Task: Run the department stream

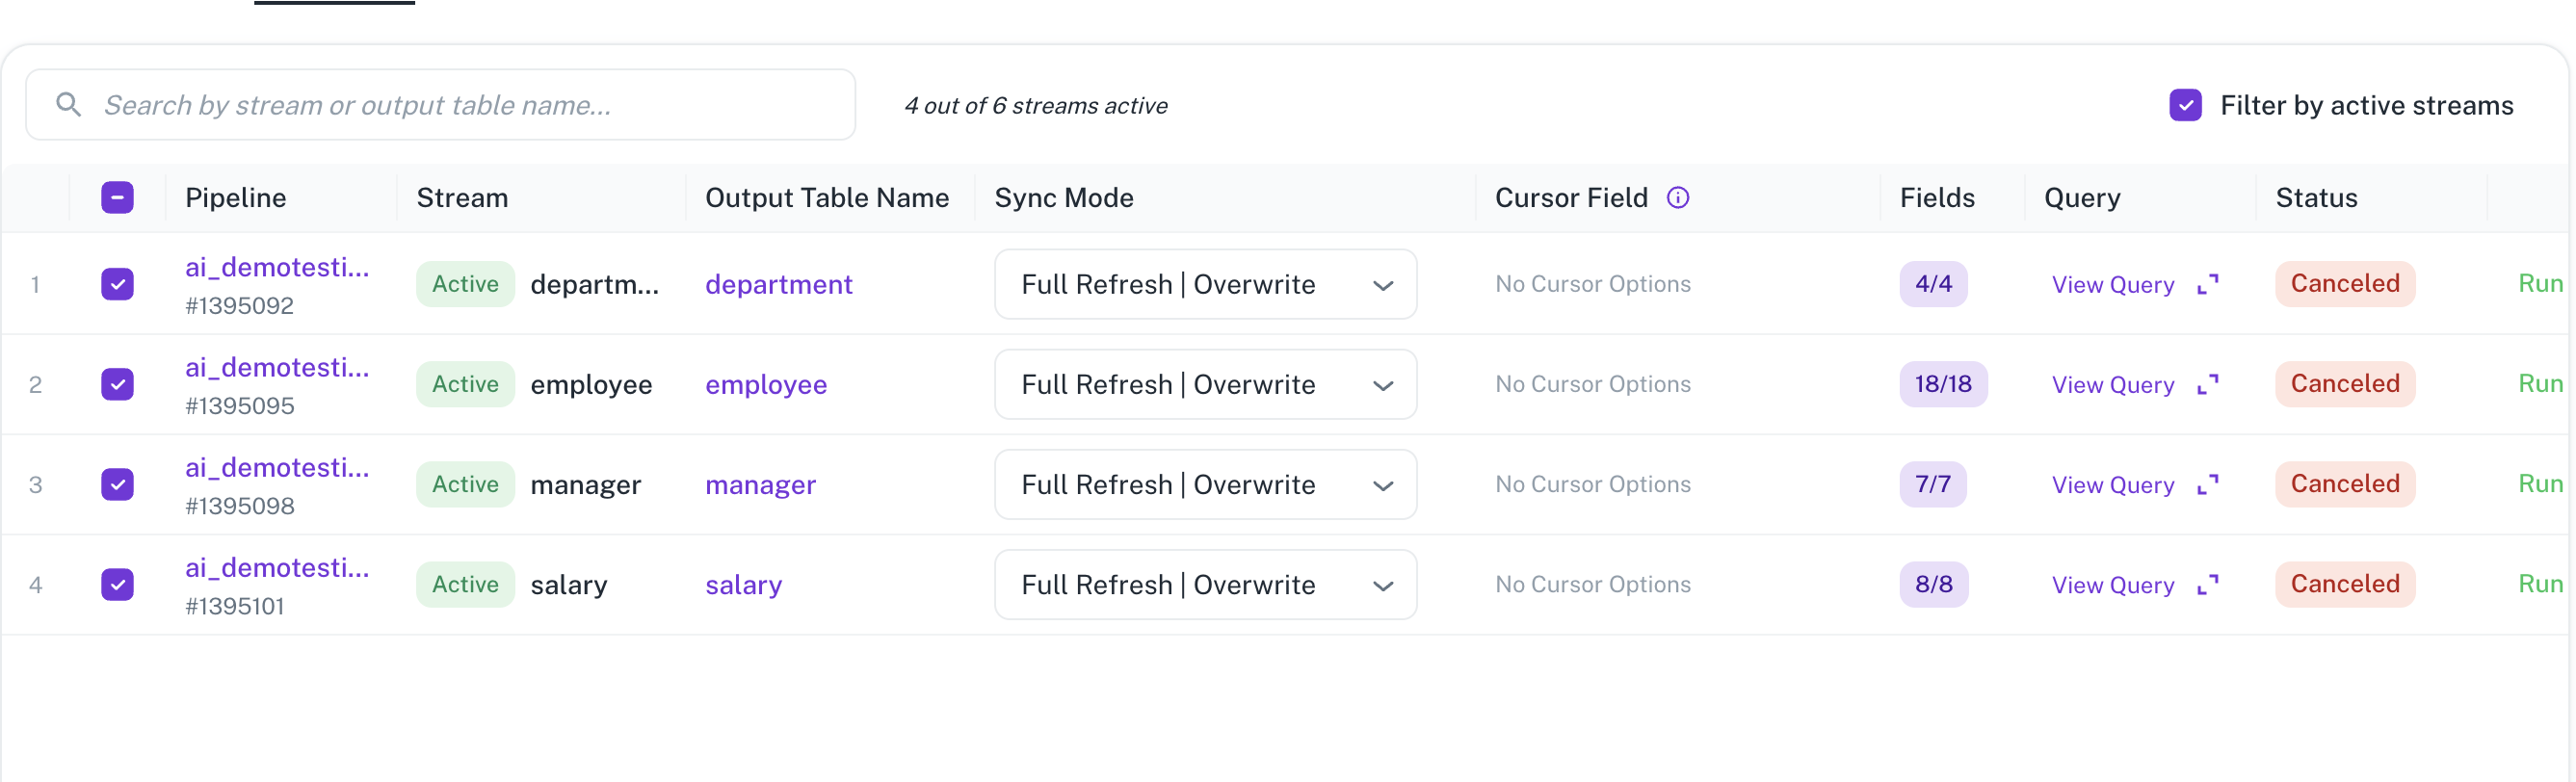Action: coord(2539,284)
